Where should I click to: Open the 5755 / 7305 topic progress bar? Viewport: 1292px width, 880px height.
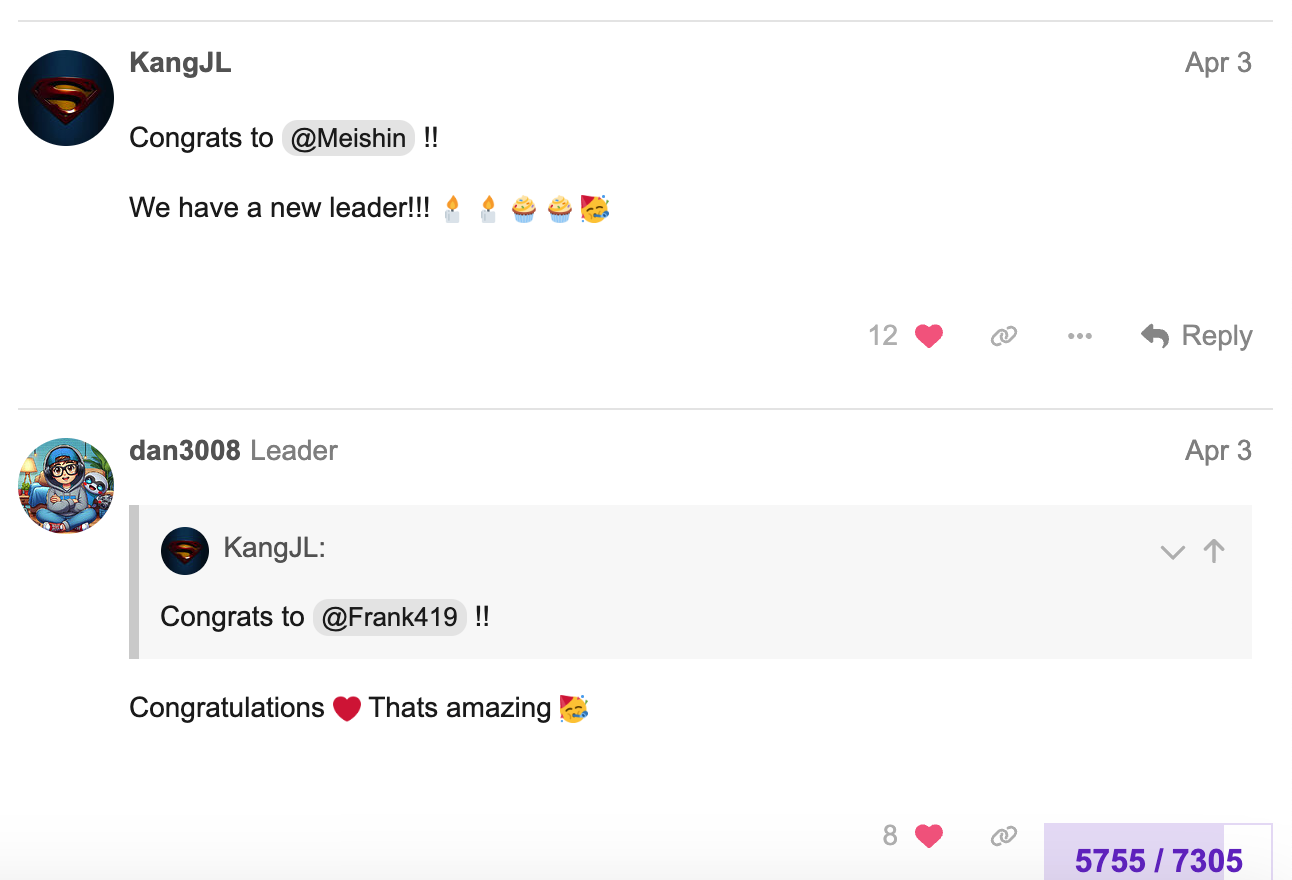point(1158,860)
